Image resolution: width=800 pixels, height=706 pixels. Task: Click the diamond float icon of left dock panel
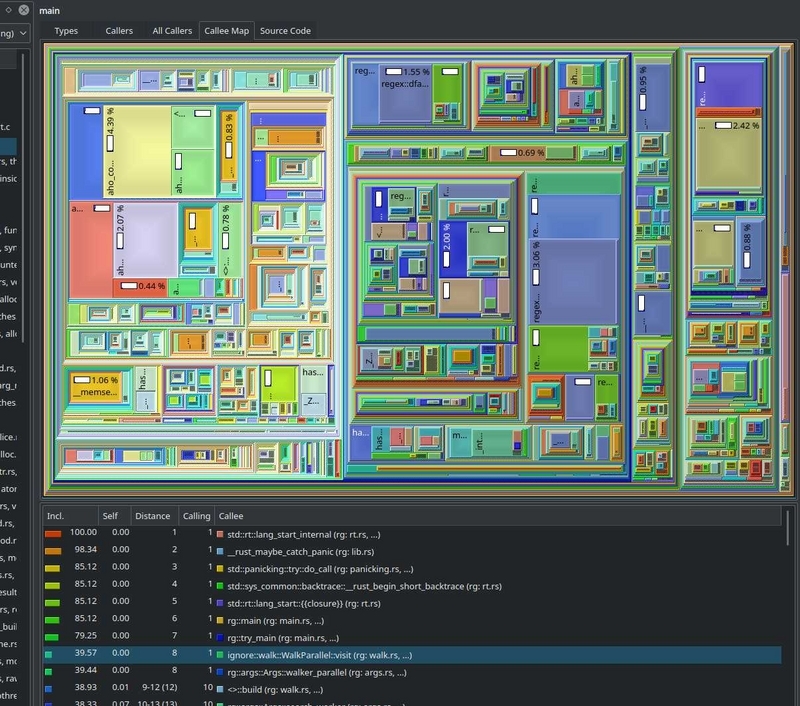coord(8,10)
